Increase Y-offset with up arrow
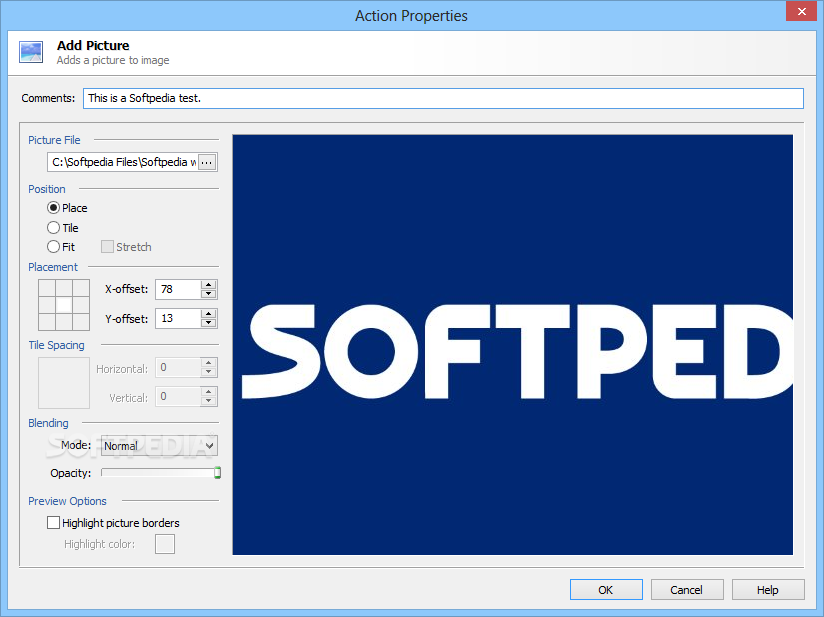This screenshot has height=617, width=824. [209, 314]
